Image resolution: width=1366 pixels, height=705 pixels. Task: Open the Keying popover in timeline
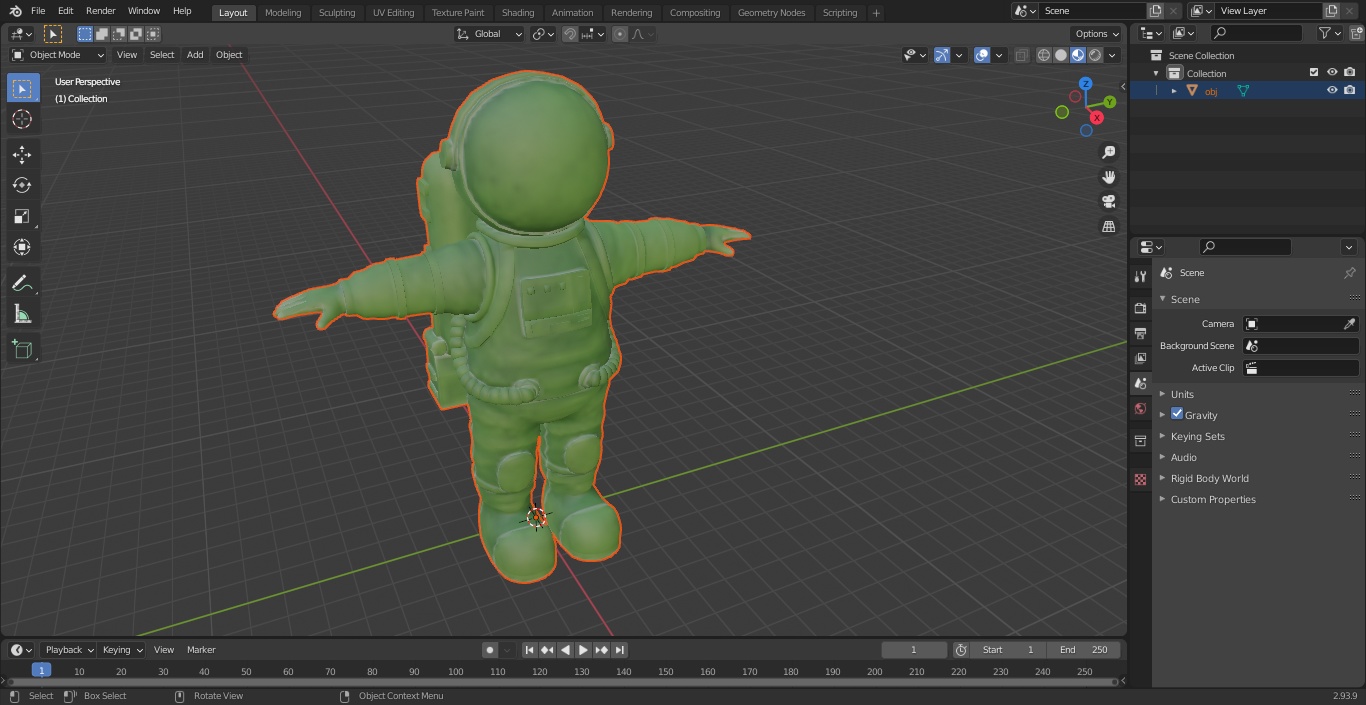coord(122,650)
